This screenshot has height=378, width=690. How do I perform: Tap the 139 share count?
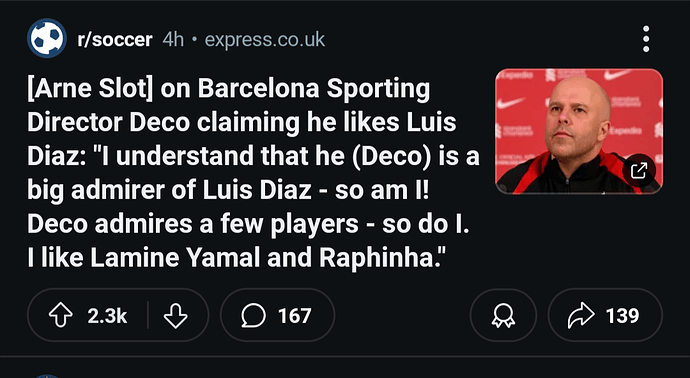point(622,316)
